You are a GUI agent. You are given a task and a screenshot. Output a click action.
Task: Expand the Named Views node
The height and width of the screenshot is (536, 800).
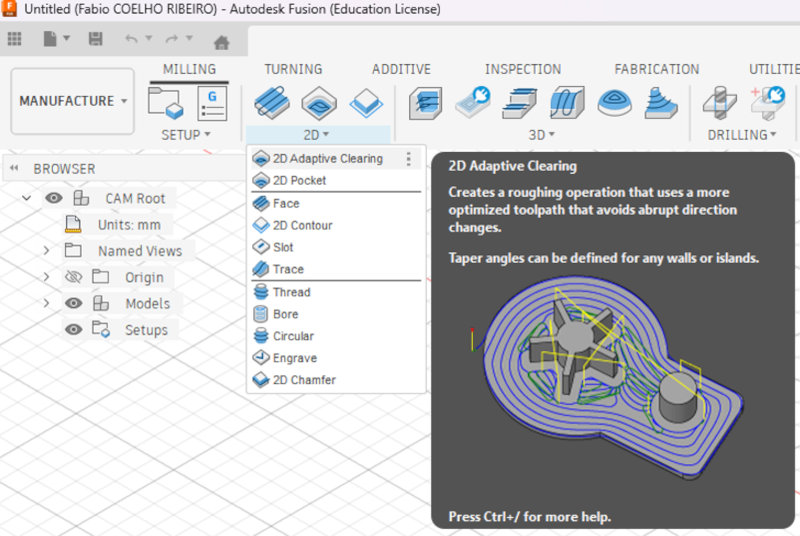(x=46, y=250)
